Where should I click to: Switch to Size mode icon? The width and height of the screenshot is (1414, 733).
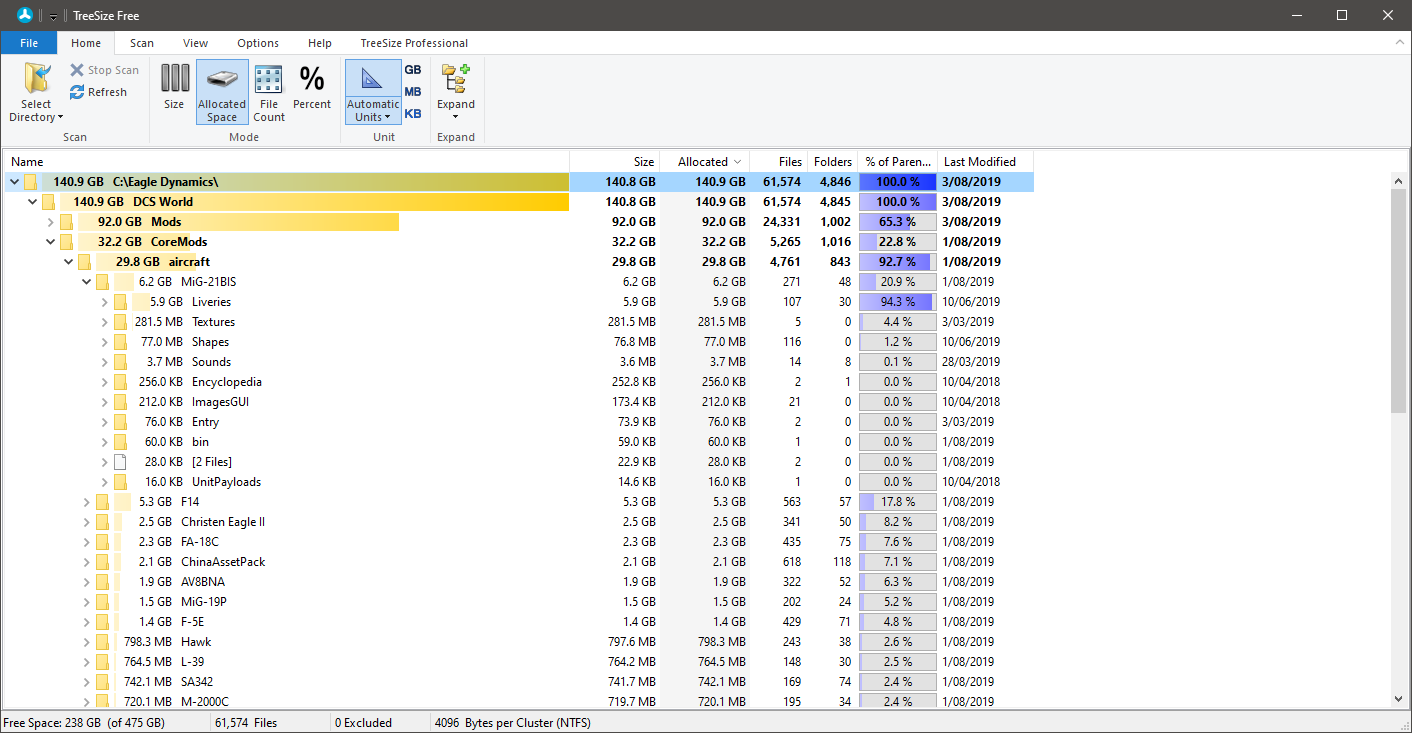pyautogui.click(x=174, y=78)
